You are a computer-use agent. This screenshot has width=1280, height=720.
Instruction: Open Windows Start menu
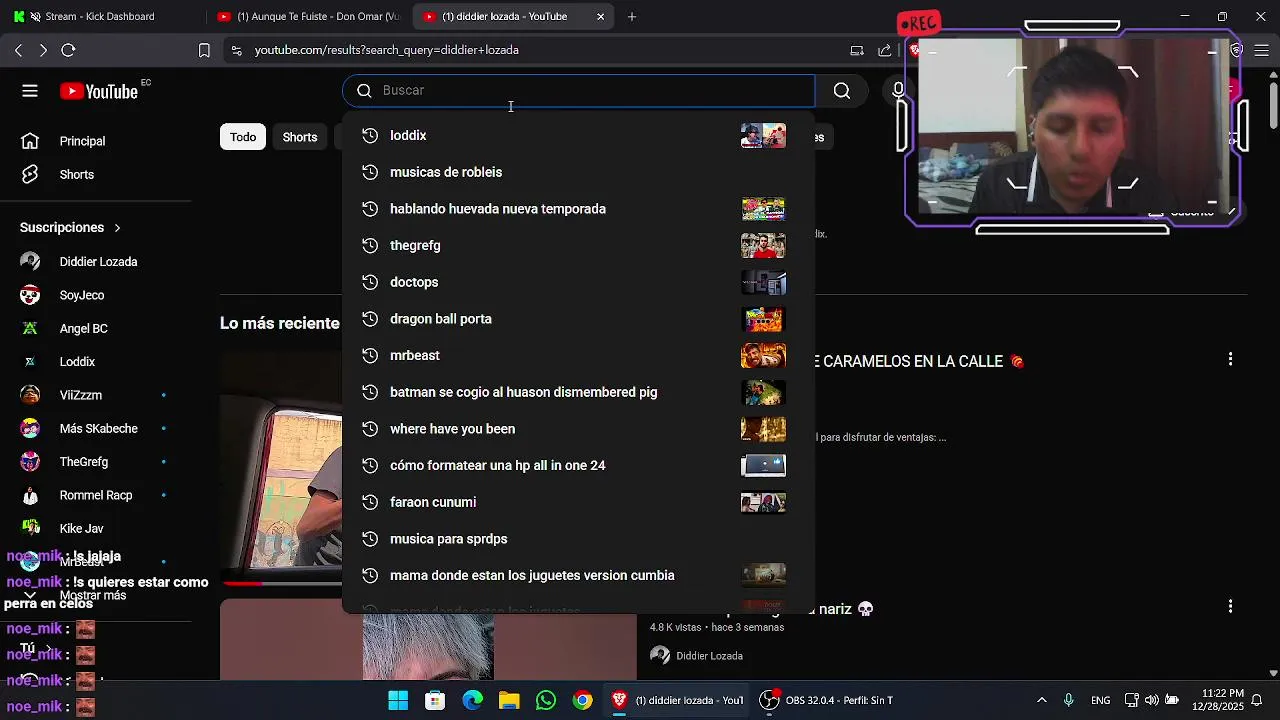click(x=398, y=700)
